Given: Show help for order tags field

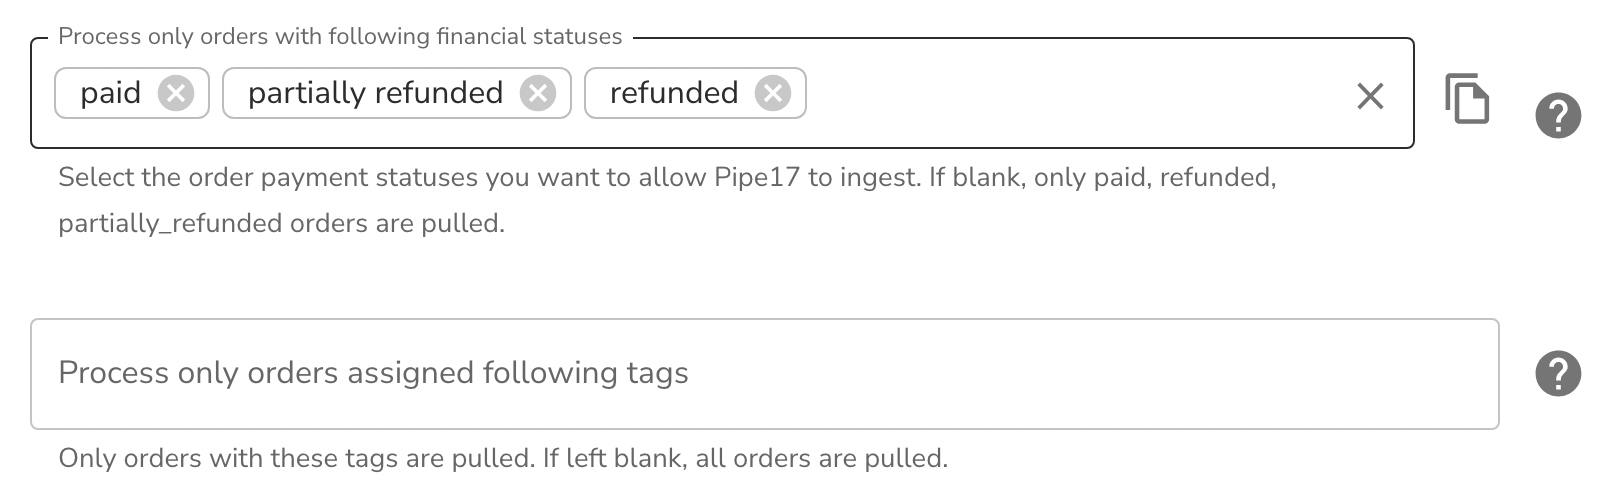Looking at the screenshot, I should pyautogui.click(x=1558, y=373).
